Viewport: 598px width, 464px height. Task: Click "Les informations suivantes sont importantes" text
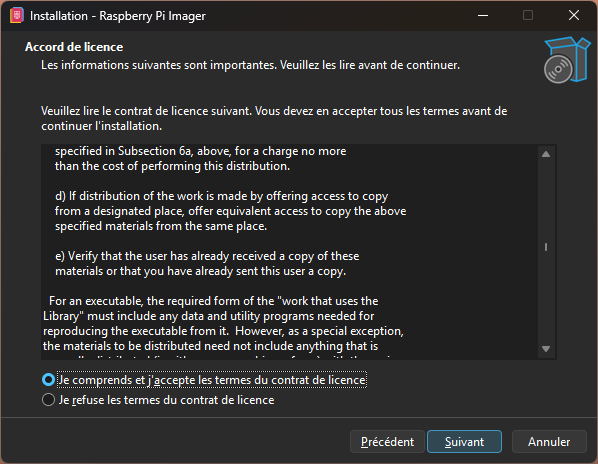coord(250,65)
